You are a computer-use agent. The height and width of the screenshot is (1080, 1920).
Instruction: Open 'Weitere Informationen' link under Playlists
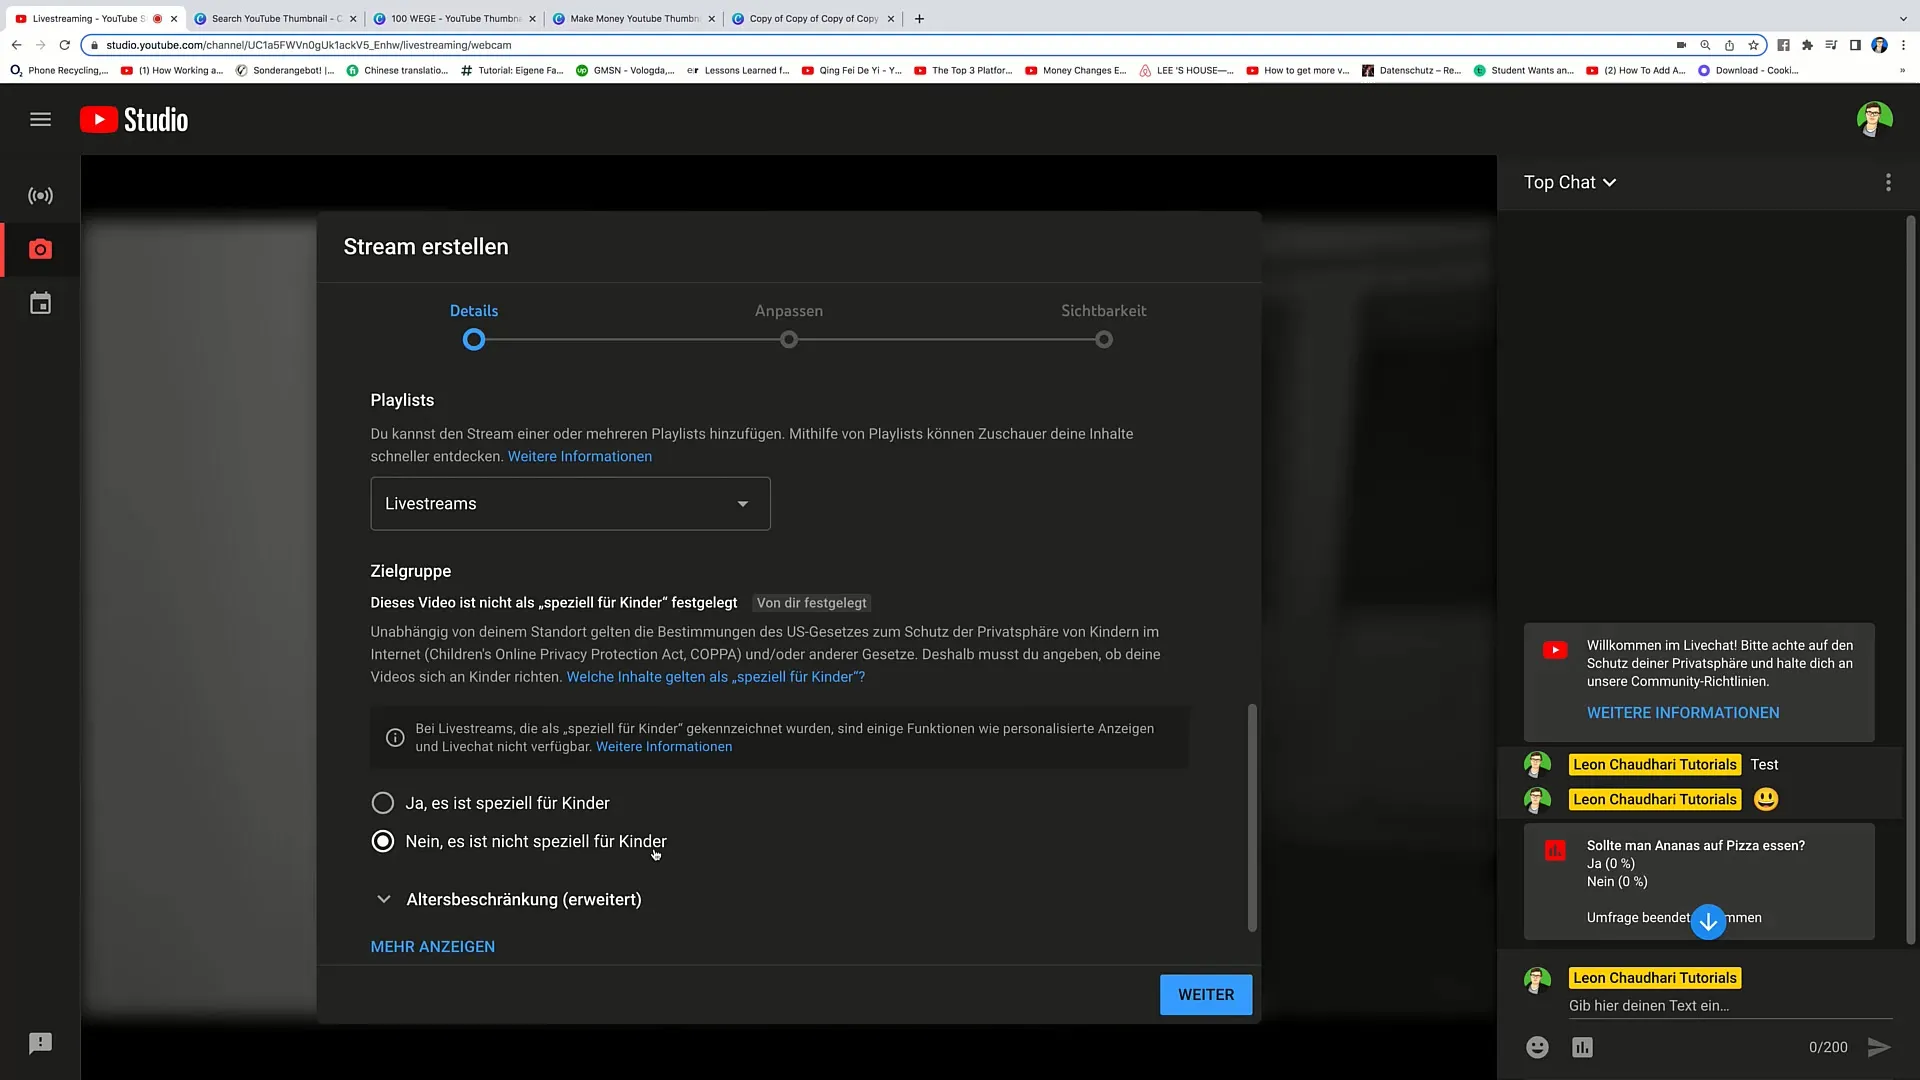click(x=580, y=456)
